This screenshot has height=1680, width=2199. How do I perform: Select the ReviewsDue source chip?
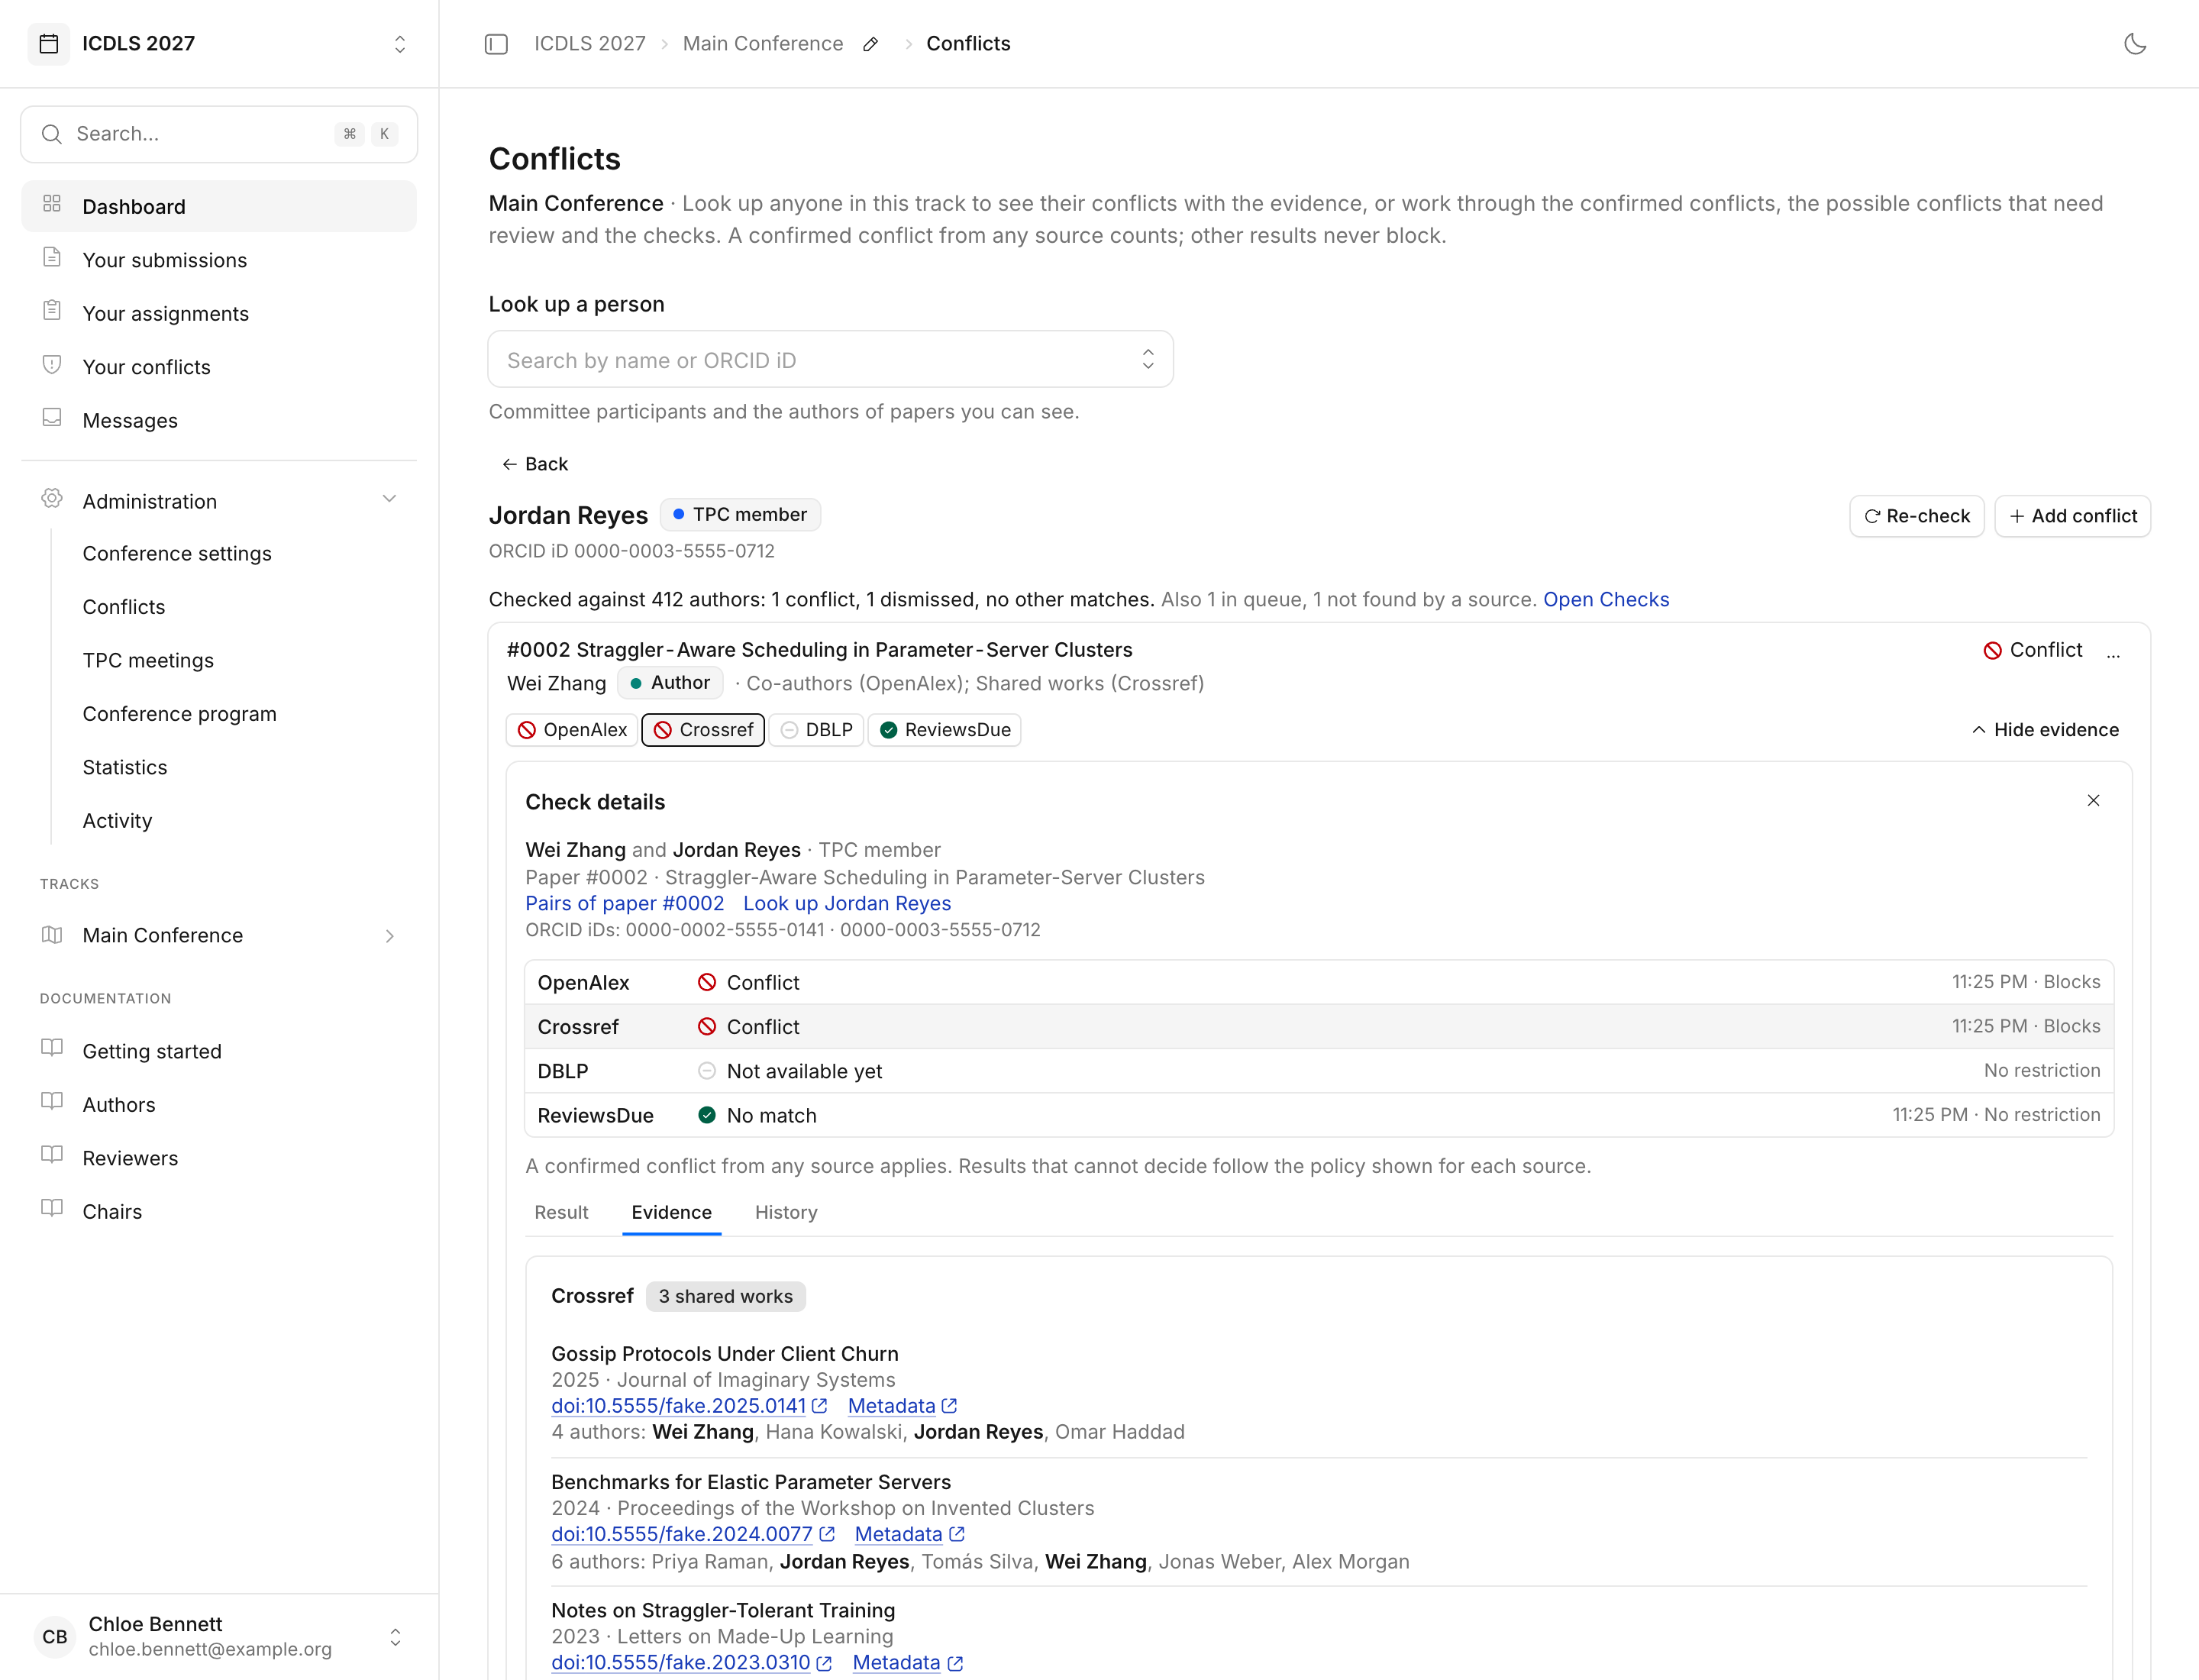tap(945, 730)
